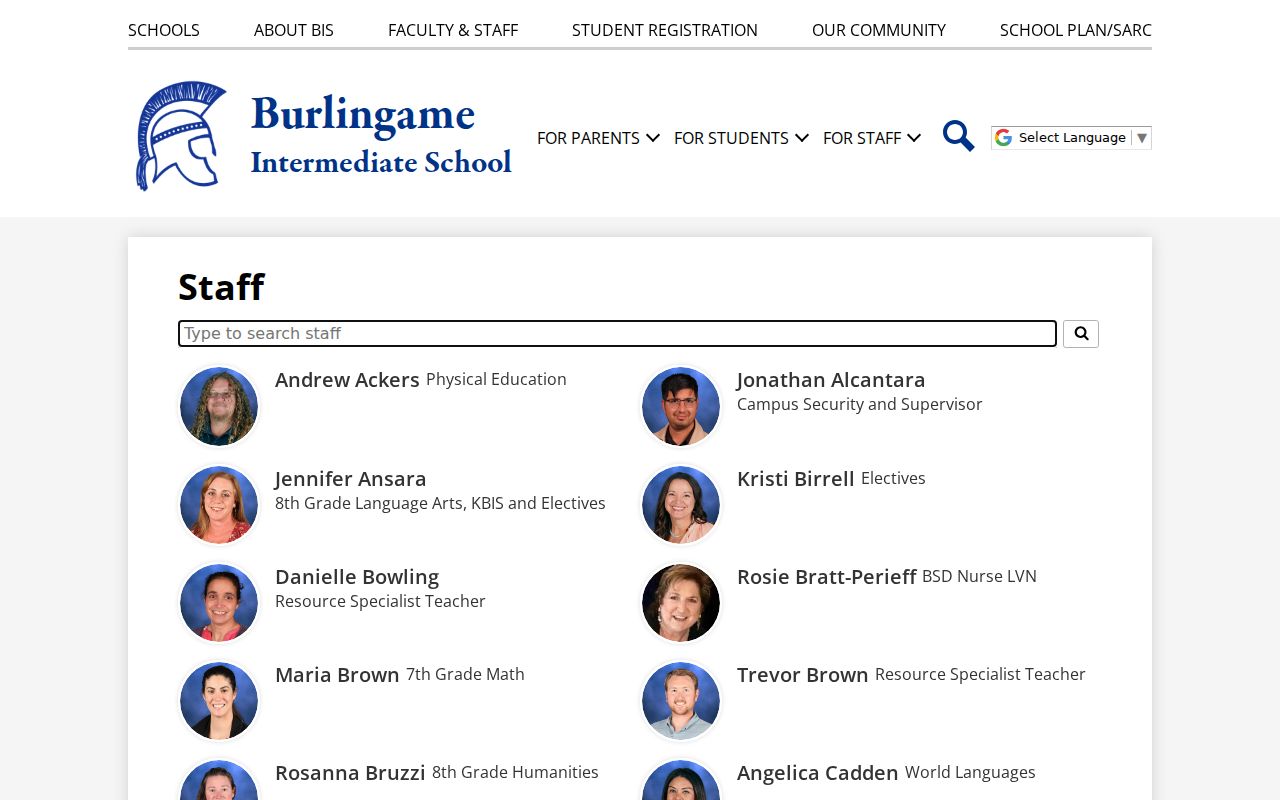This screenshot has height=800, width=1280.
Task: Click the Burlingame Intermediate School title
Action: [x=381, y=135]
